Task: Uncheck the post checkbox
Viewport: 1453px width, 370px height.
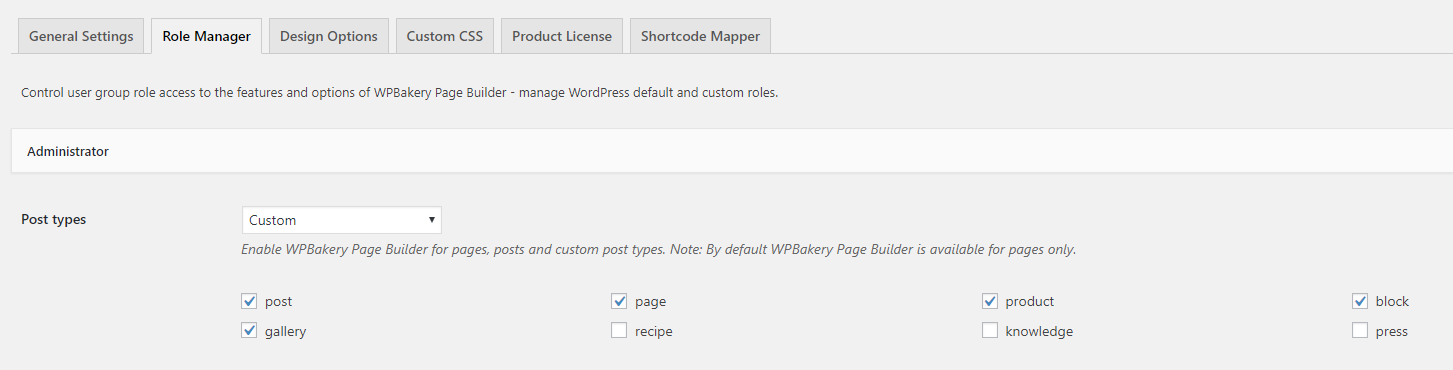Action: coord(249,301)
